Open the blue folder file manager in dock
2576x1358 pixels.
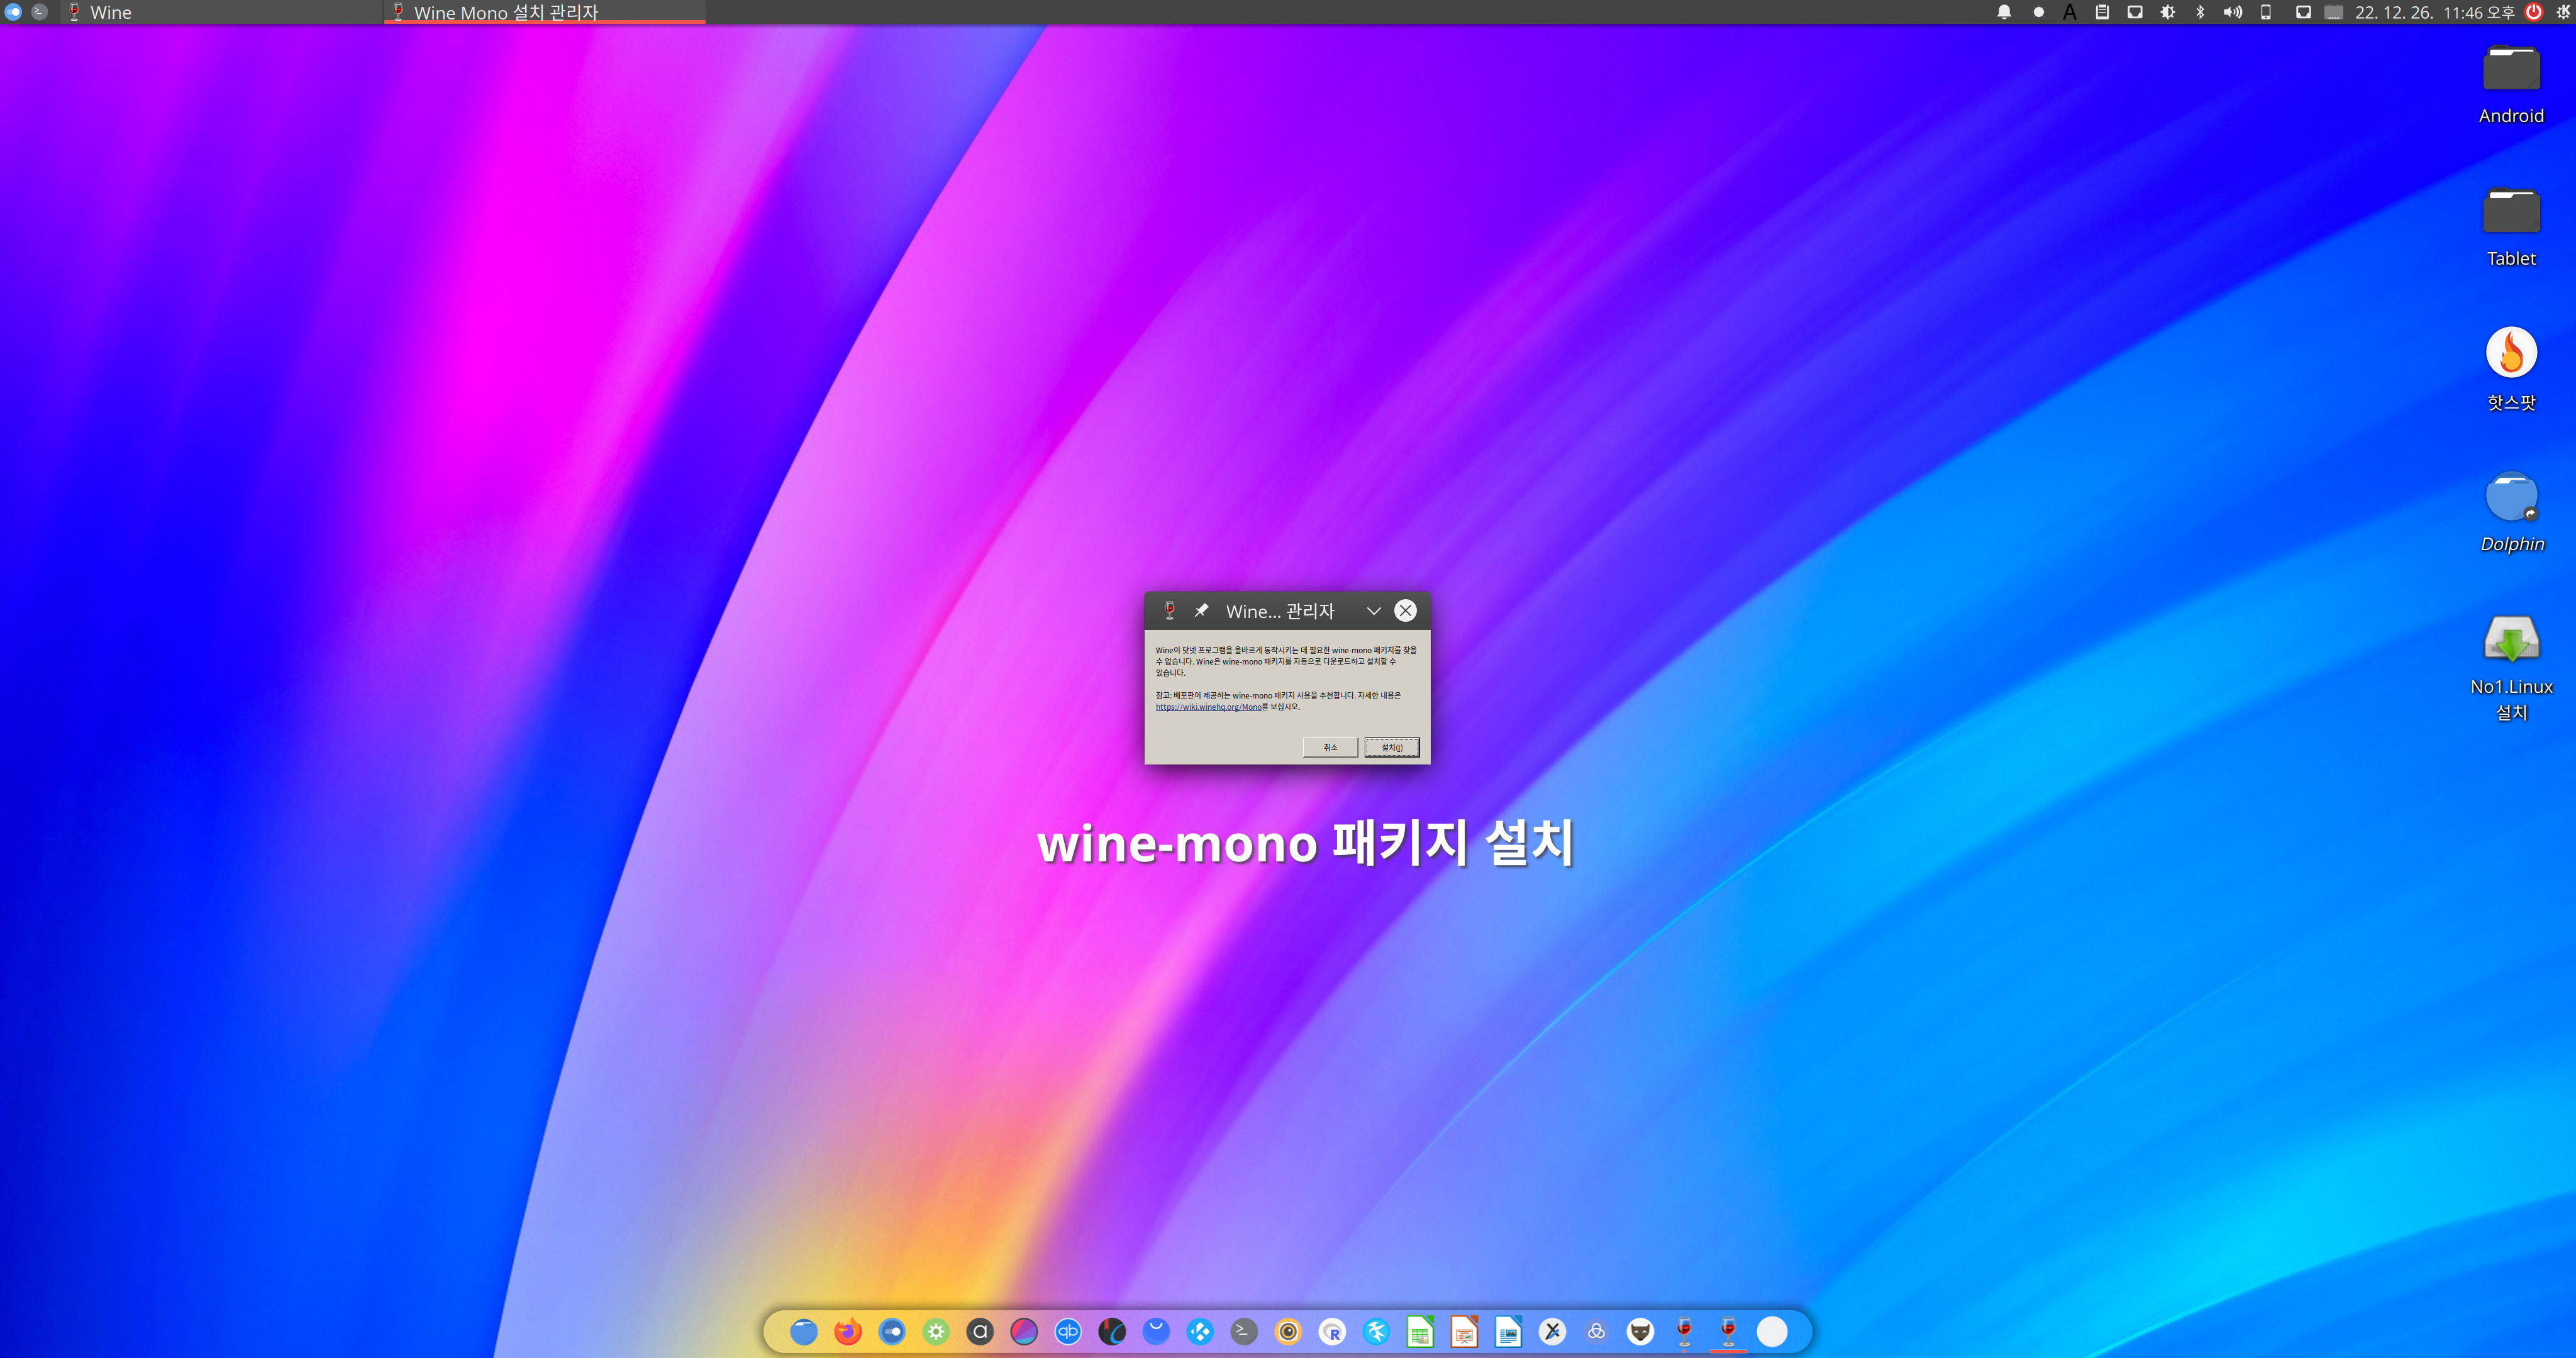tap(804, 1331)
